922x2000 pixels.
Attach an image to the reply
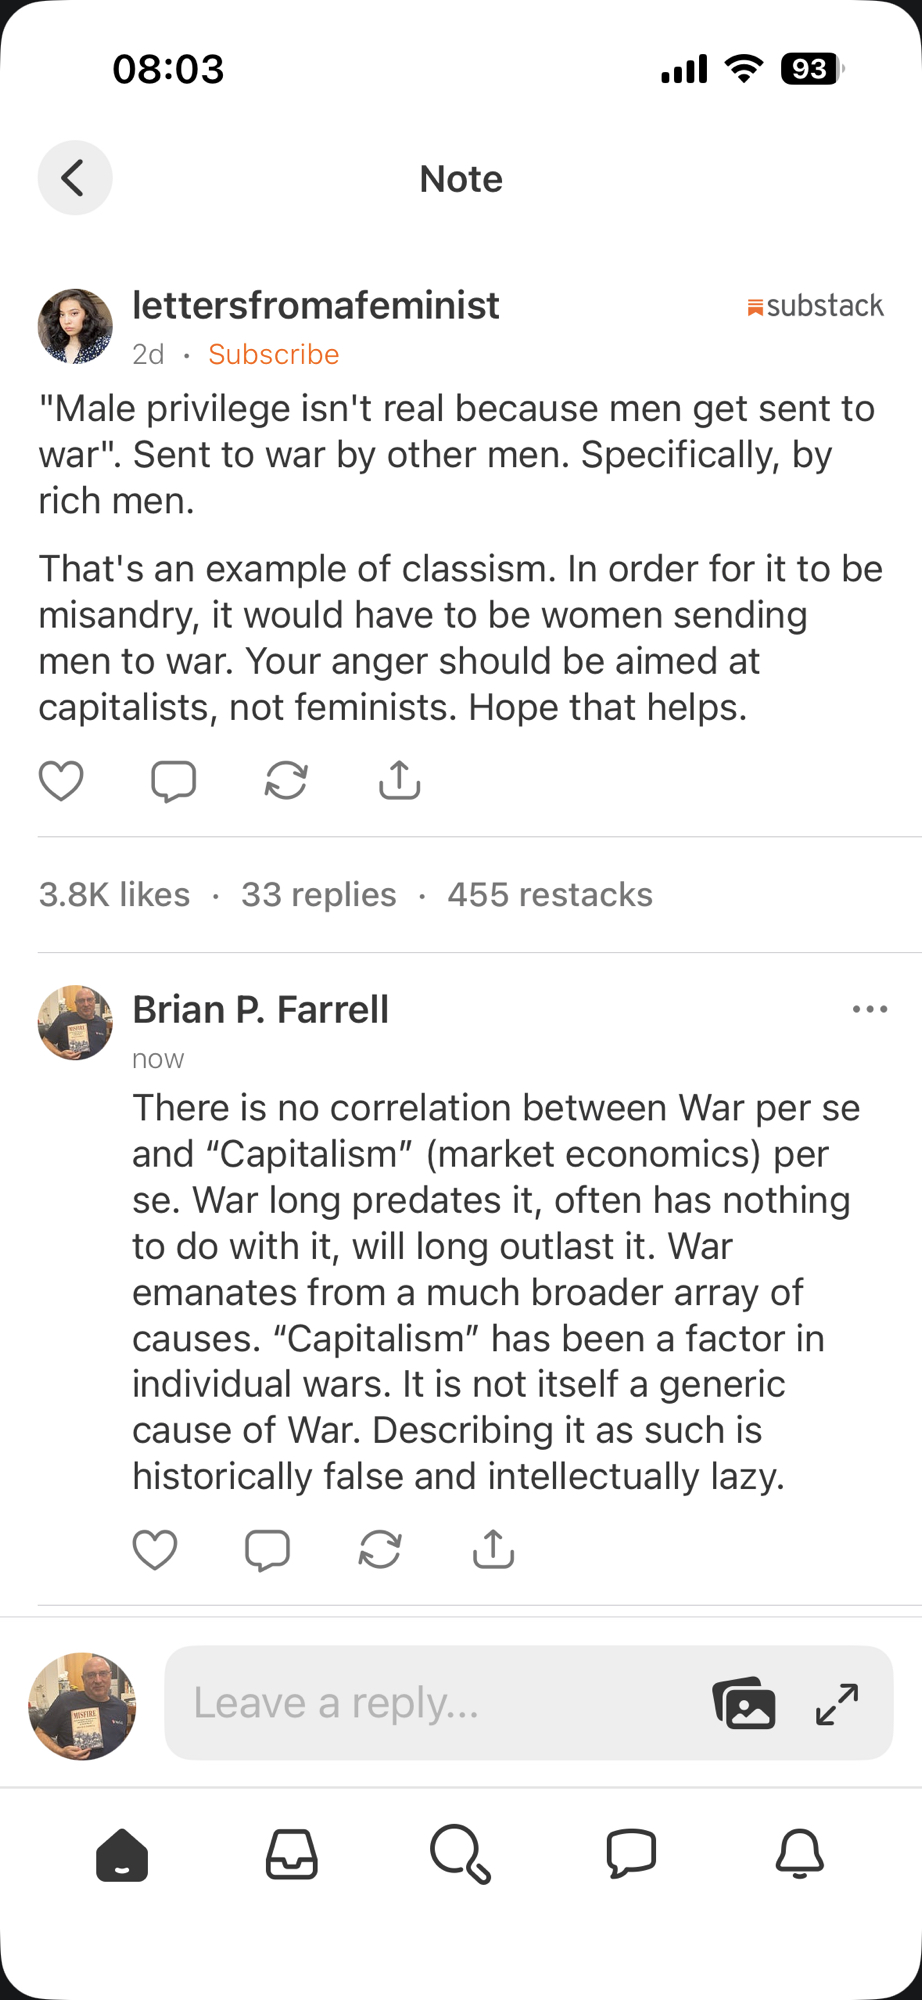click(744, 1703)
